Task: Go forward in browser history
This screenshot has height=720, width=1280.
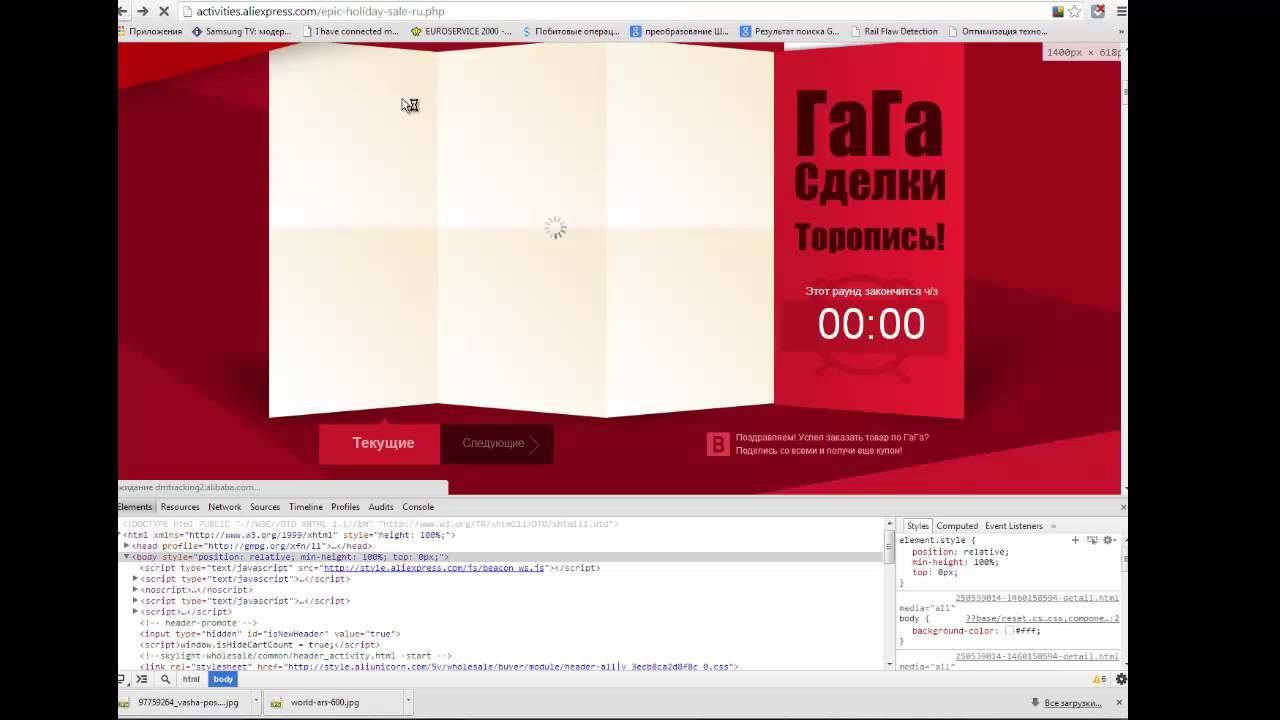Action: [x=142, y=11]
